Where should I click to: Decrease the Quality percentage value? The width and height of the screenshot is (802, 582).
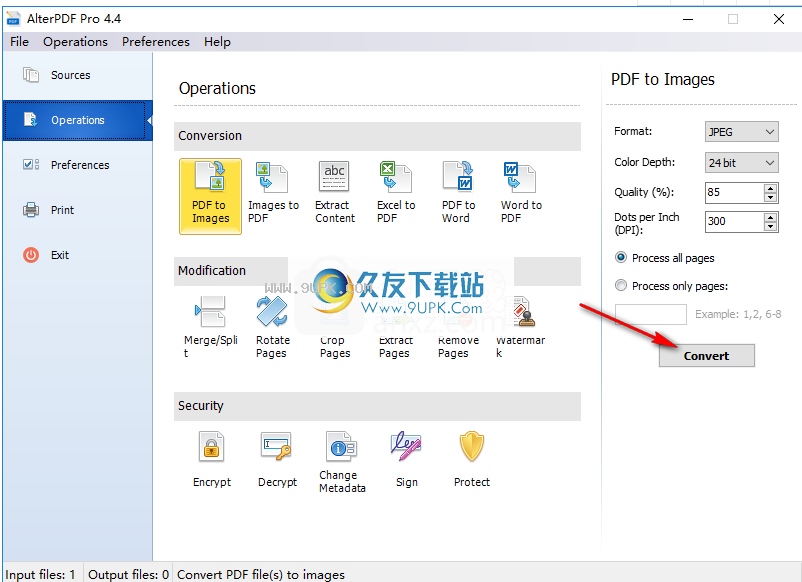click(770, 197)
